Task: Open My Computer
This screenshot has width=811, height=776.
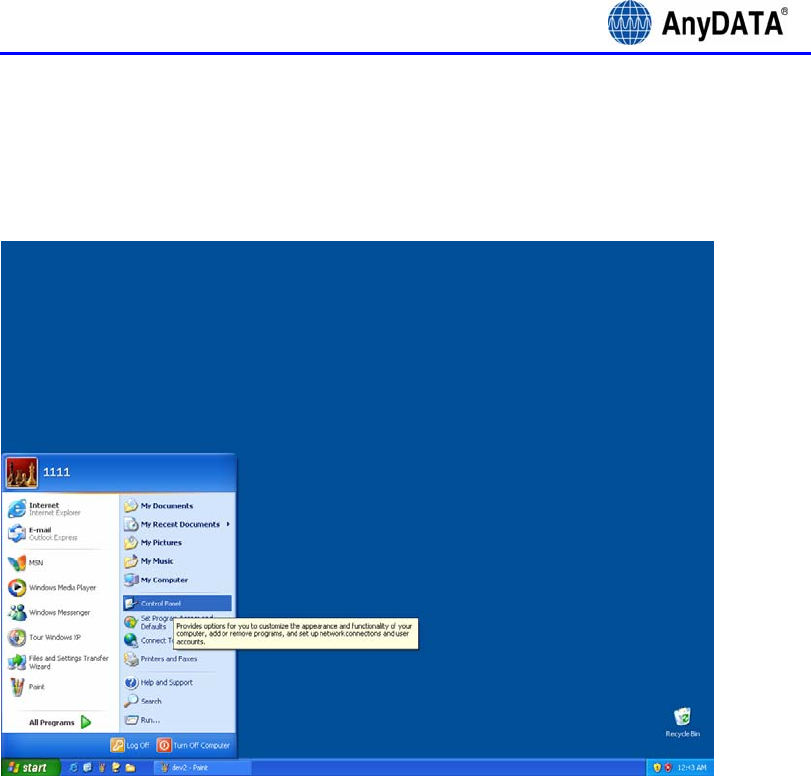Action: [156, 580]
